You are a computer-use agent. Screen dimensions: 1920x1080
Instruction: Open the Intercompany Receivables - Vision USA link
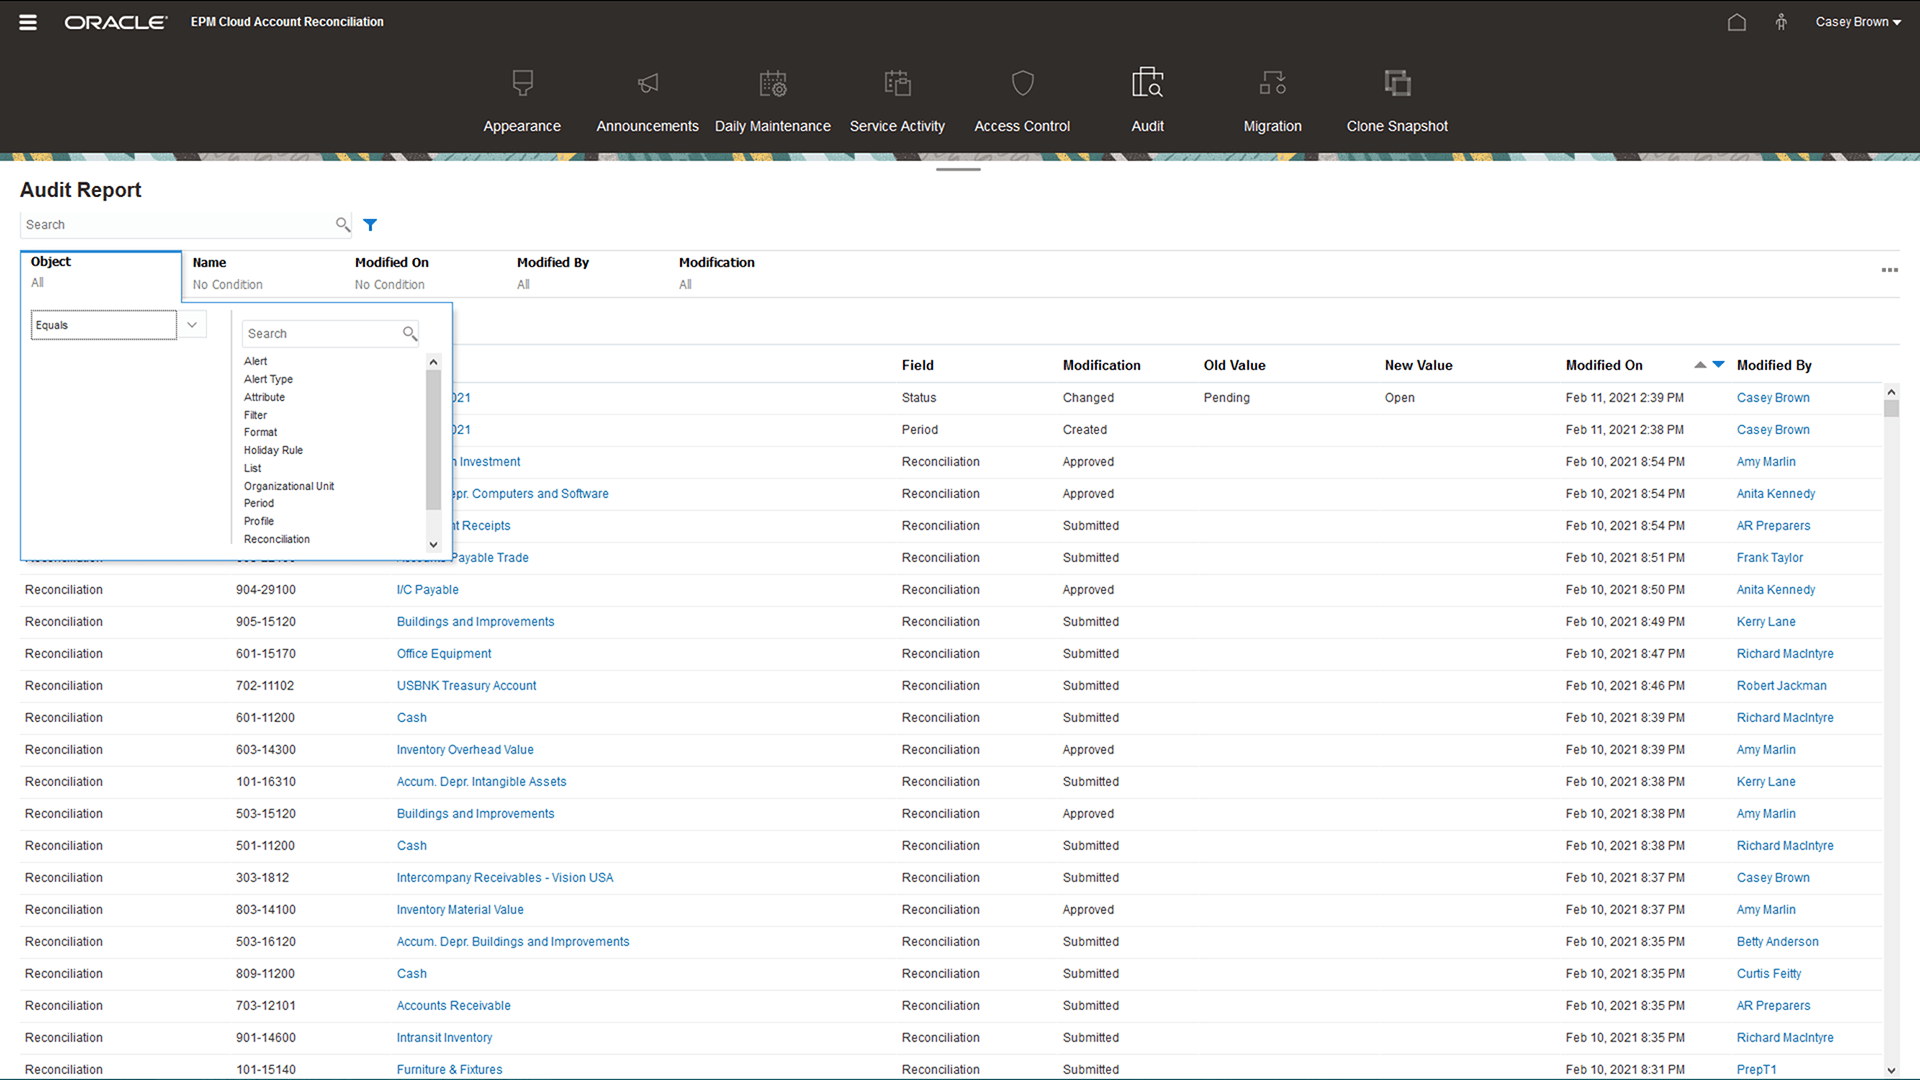tap(504, 878)
